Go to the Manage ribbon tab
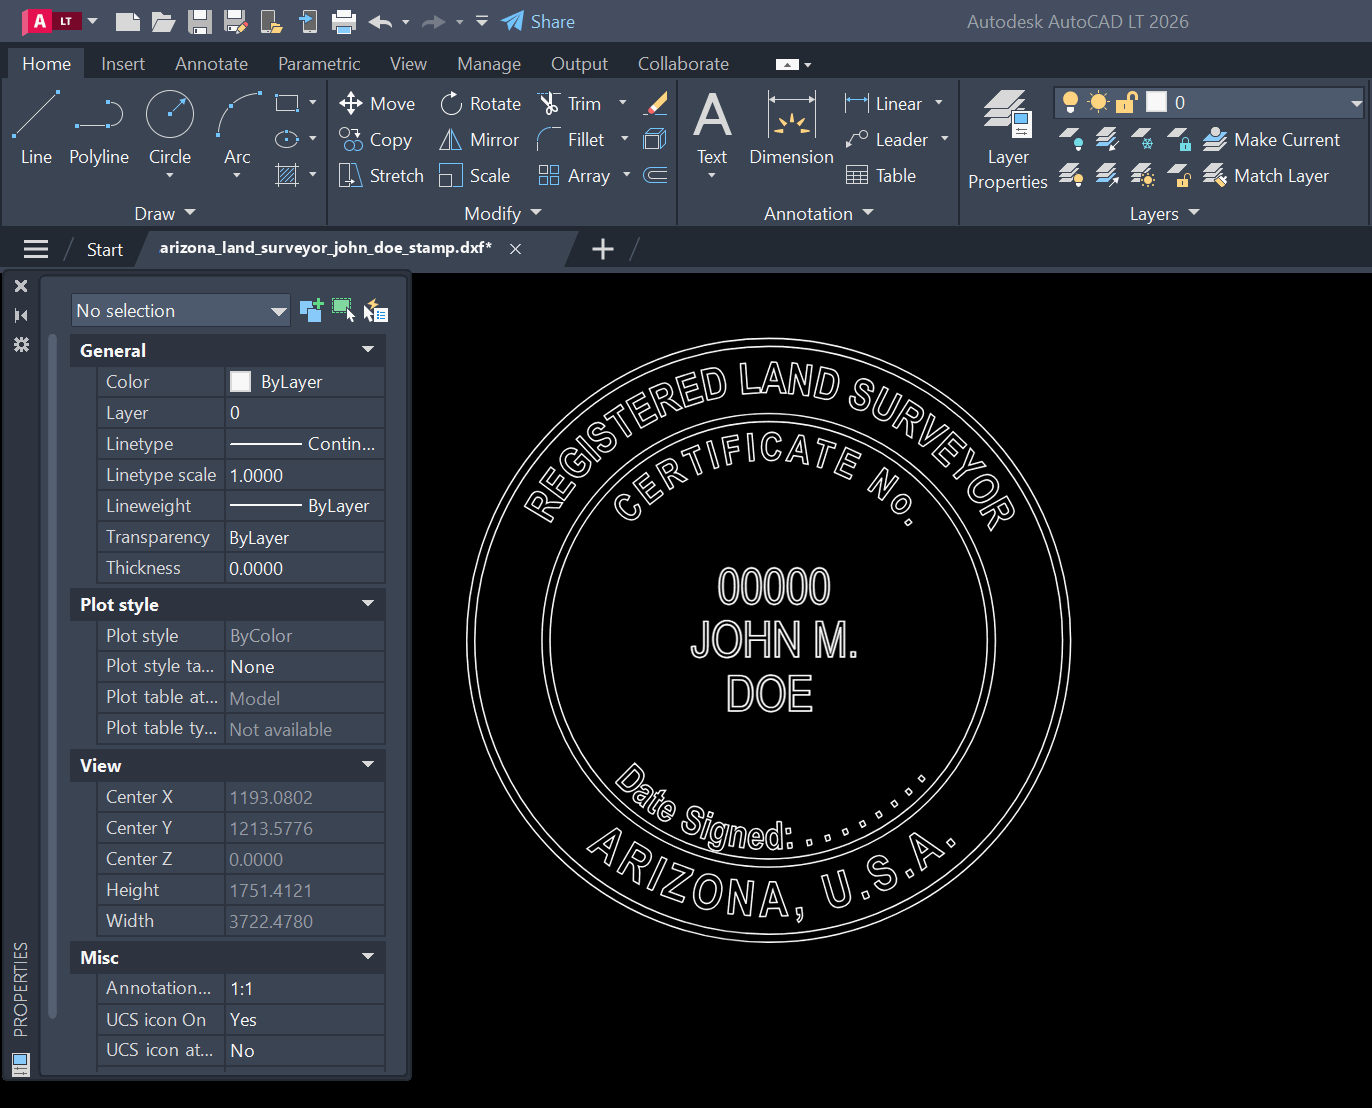Screen dimensions: 1372x1108 tap(489, 64)
